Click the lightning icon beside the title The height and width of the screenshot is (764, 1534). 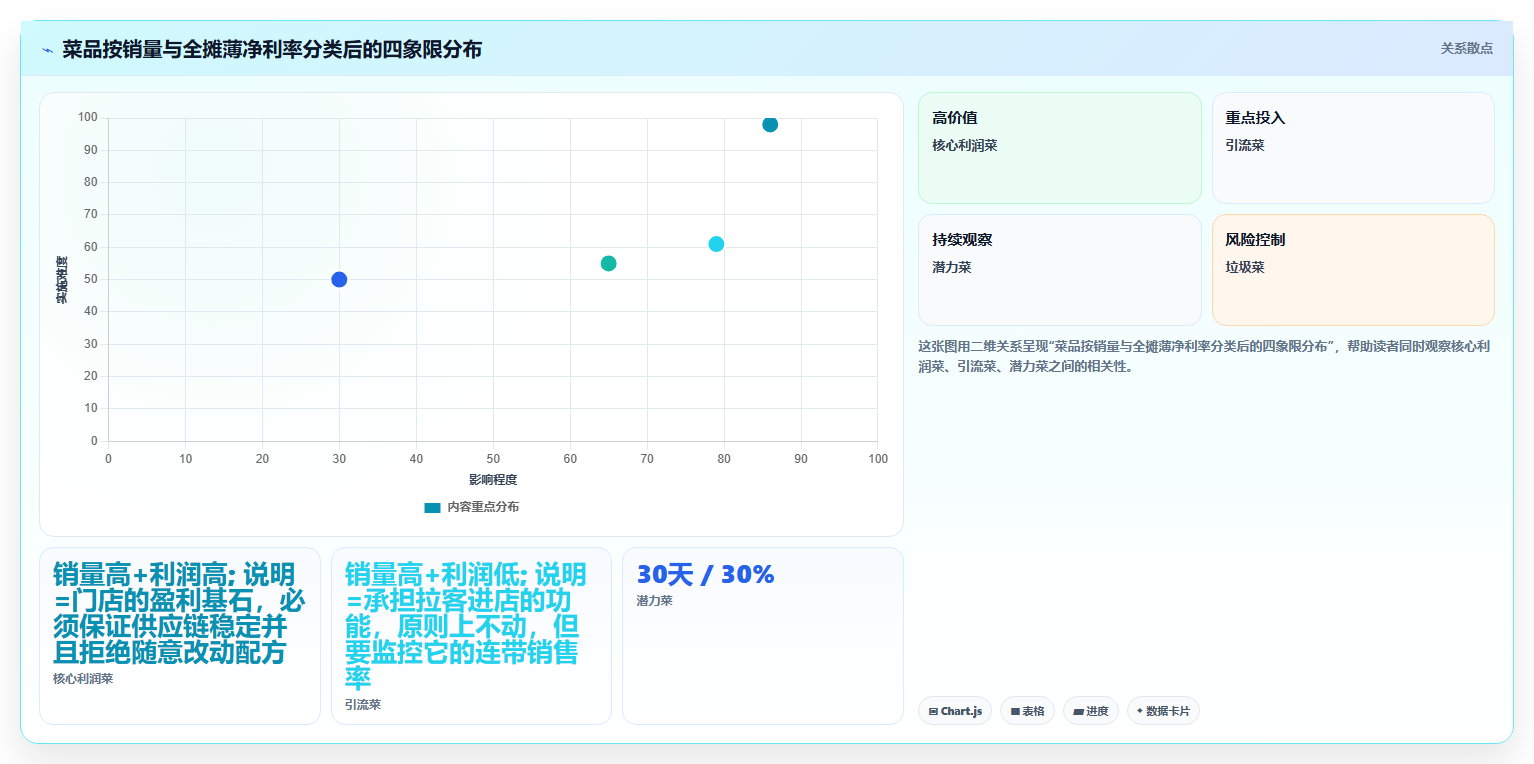[x=47, y=49]
